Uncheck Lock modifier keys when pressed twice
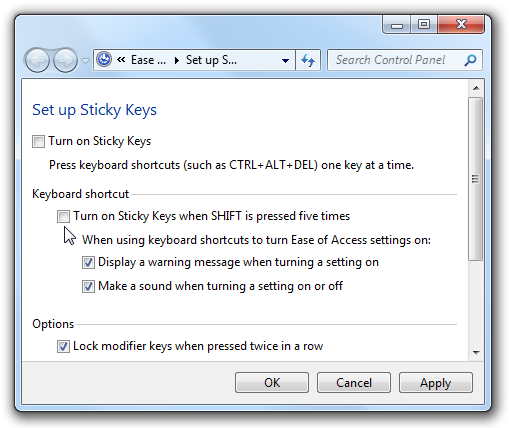 pyautogui.click(x=63, y=346)
